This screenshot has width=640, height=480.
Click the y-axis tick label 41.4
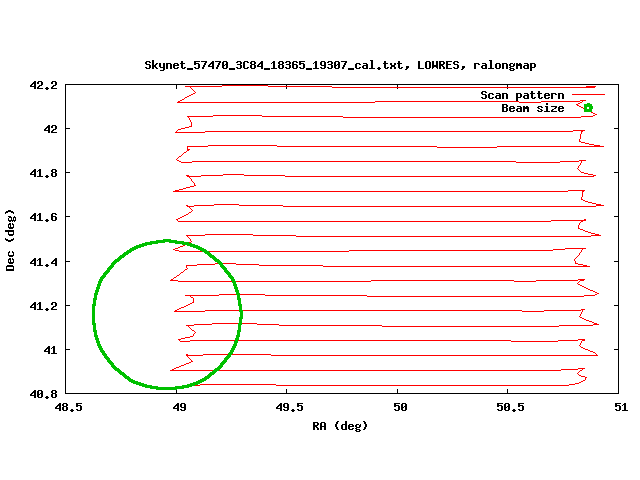(x=43, y=262)
